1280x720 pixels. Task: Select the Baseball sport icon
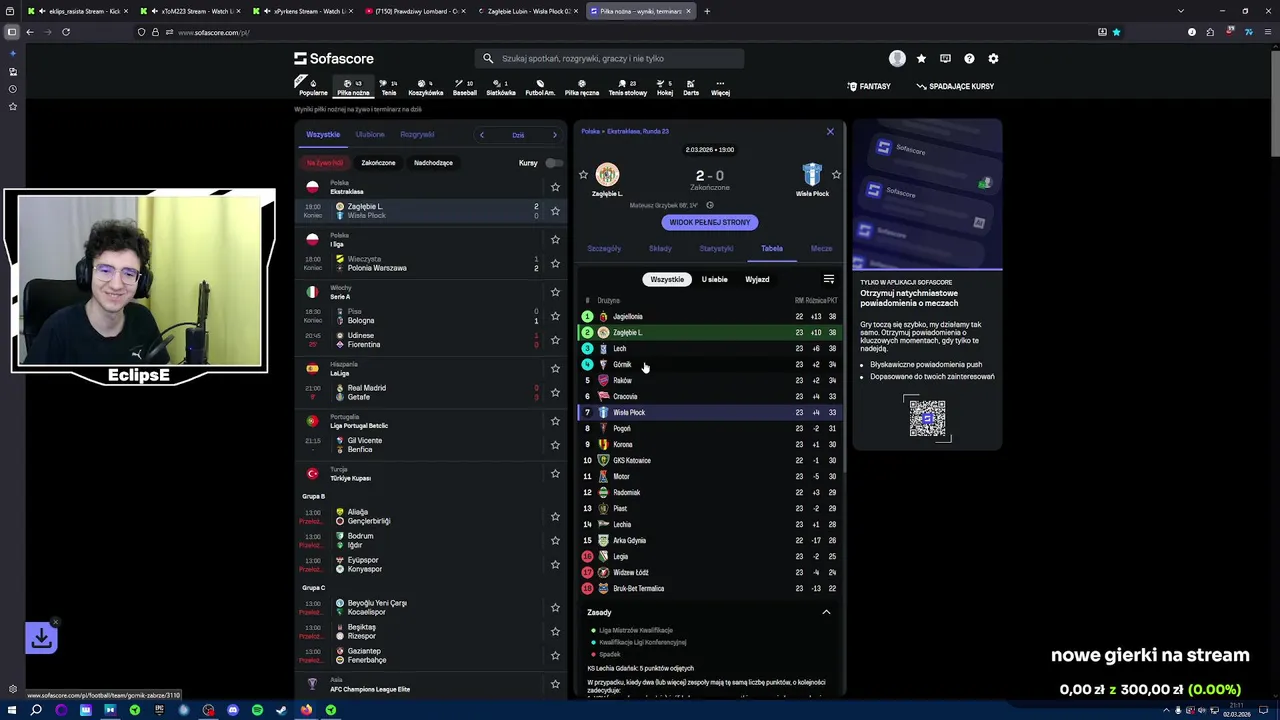pos(464,87)
